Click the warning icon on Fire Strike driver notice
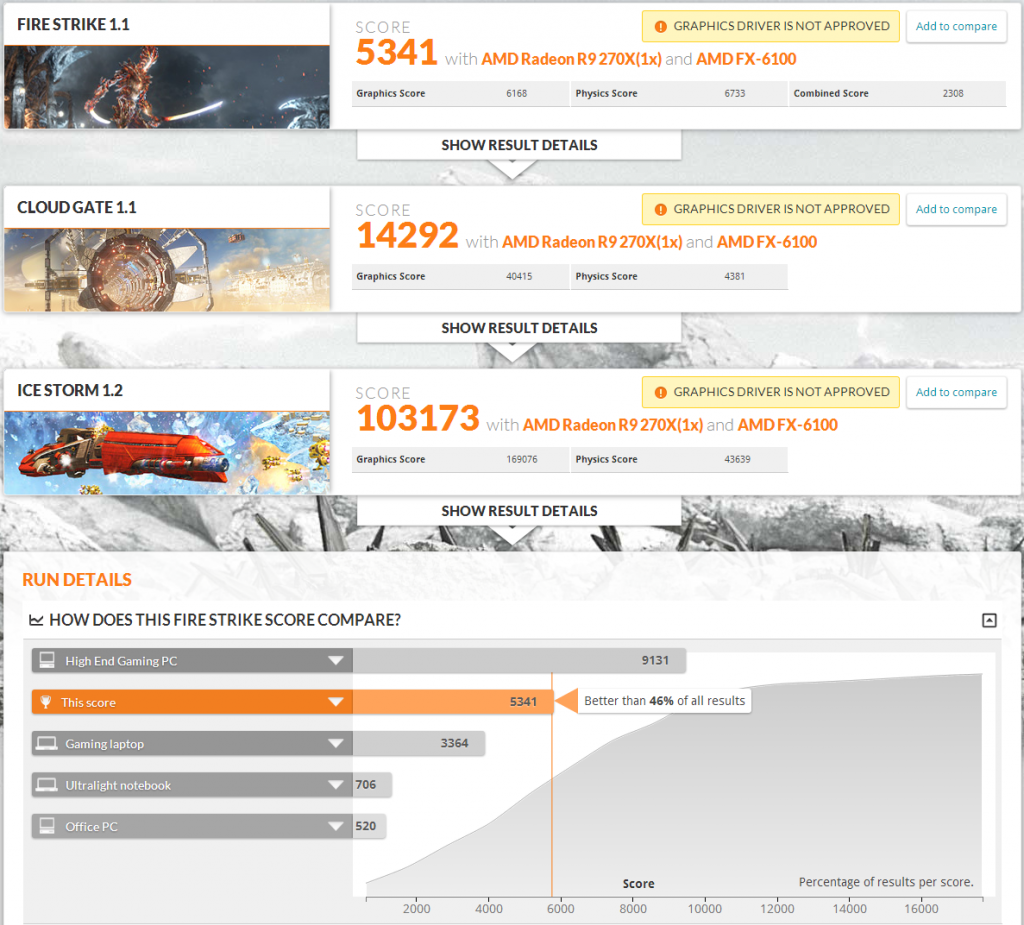Viewport: 1024px width, 925px height. pyautogui.click(x=660, y=27)
